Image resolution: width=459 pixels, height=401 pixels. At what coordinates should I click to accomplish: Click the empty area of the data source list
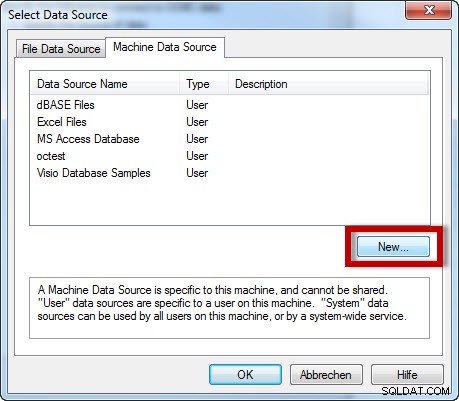click(230, 203)
